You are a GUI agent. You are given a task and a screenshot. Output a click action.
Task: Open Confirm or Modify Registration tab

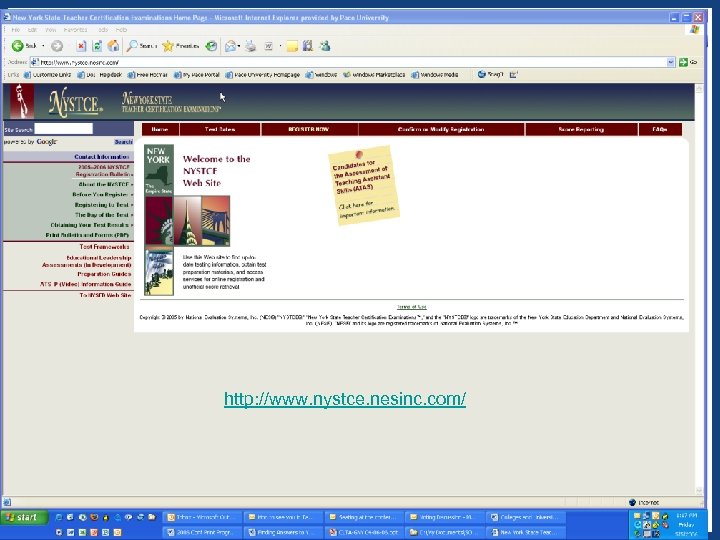[441, 129]
